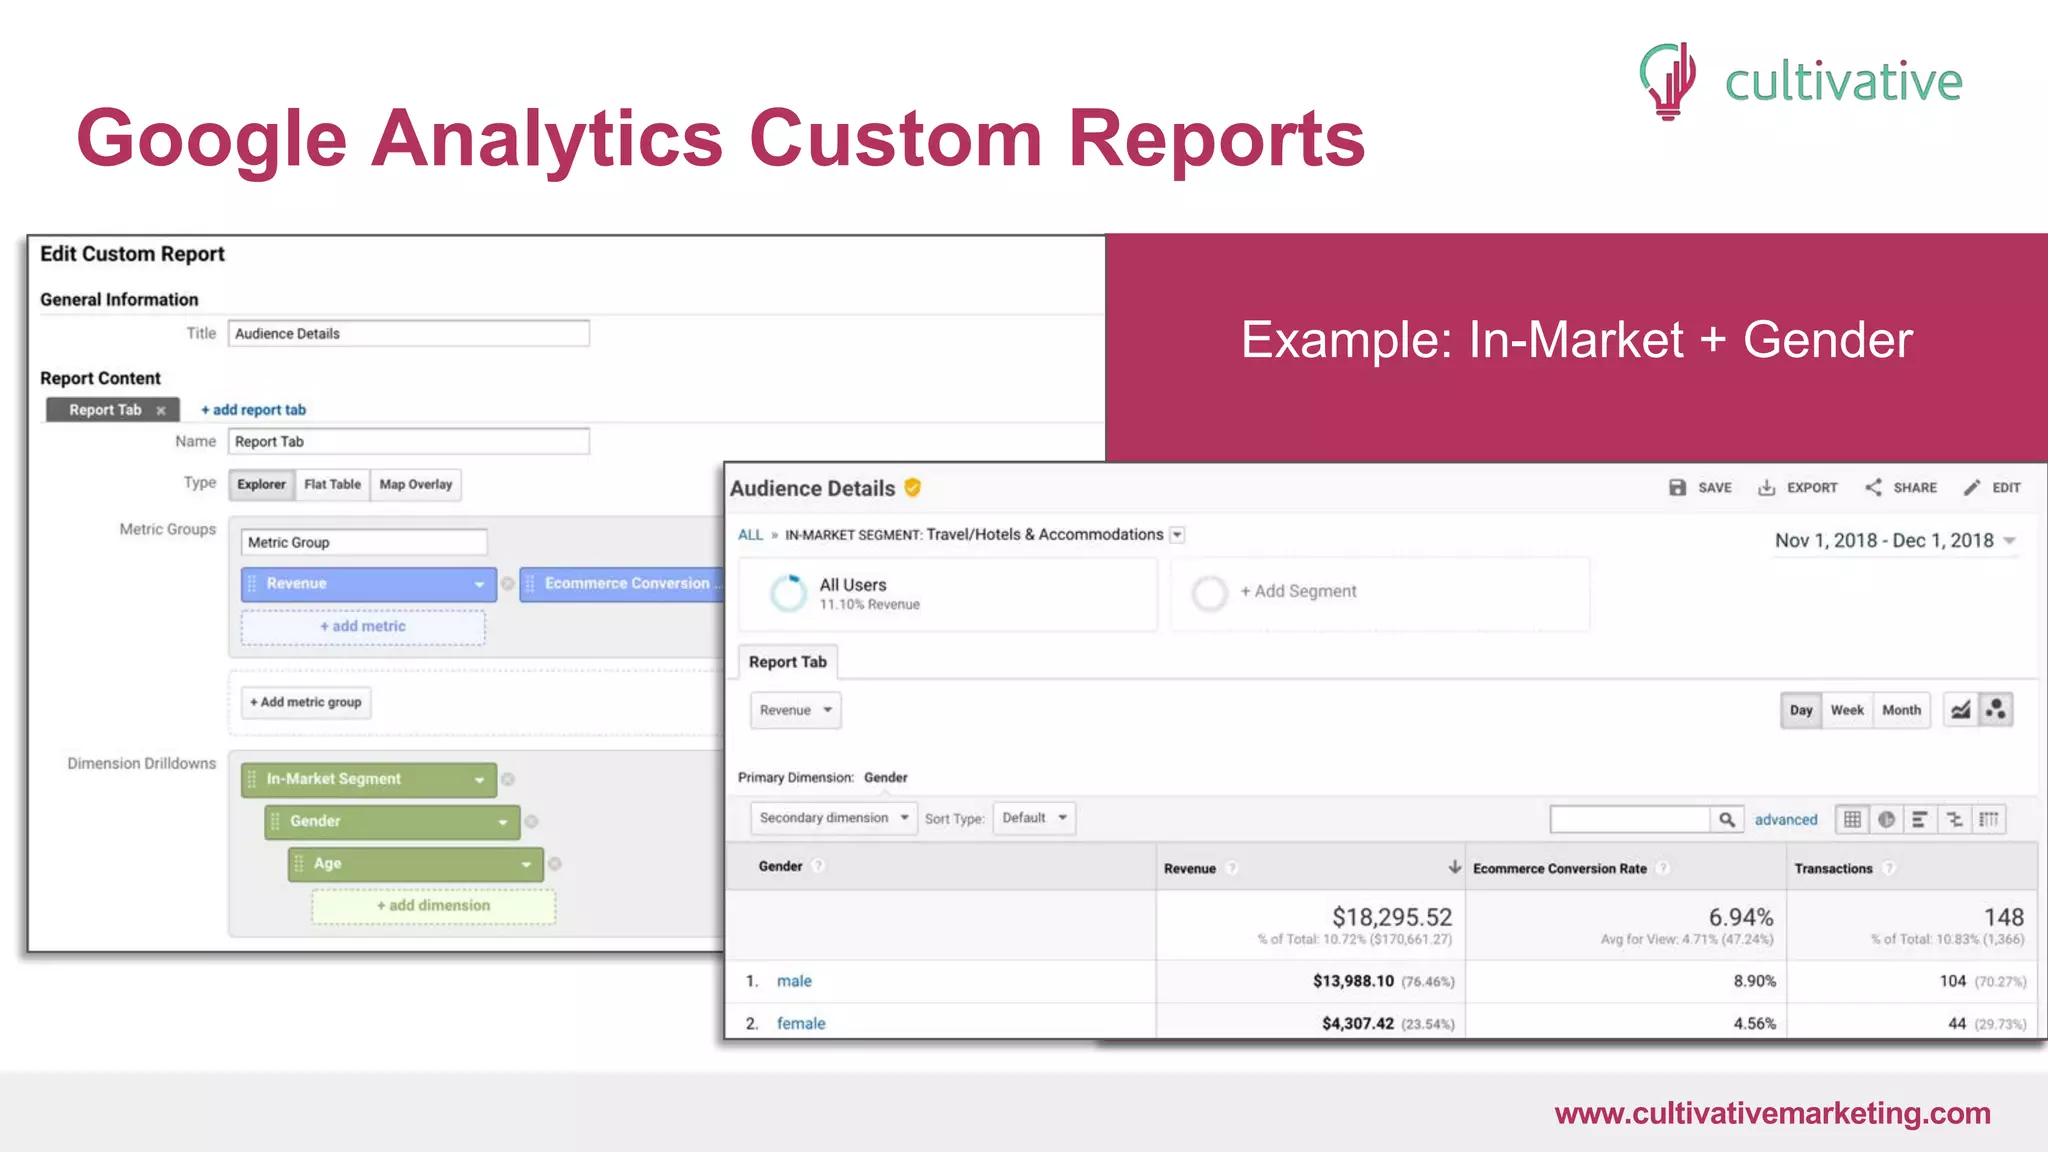The image size is (2048, 1152).
Task: Close the Report Tab with its x
Action: (x=160, y=410)
